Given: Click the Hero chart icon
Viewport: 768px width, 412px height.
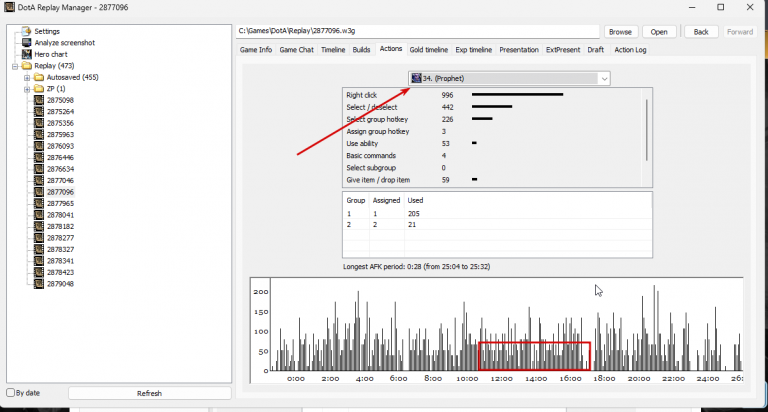Looking at the screenshot, I should pyautogui.click(x=26, y=54).
